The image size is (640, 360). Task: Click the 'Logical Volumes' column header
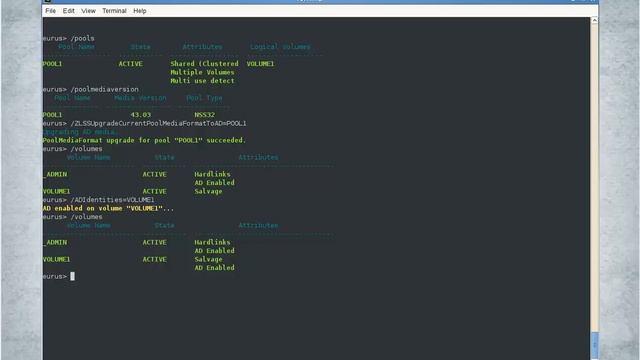280,47
